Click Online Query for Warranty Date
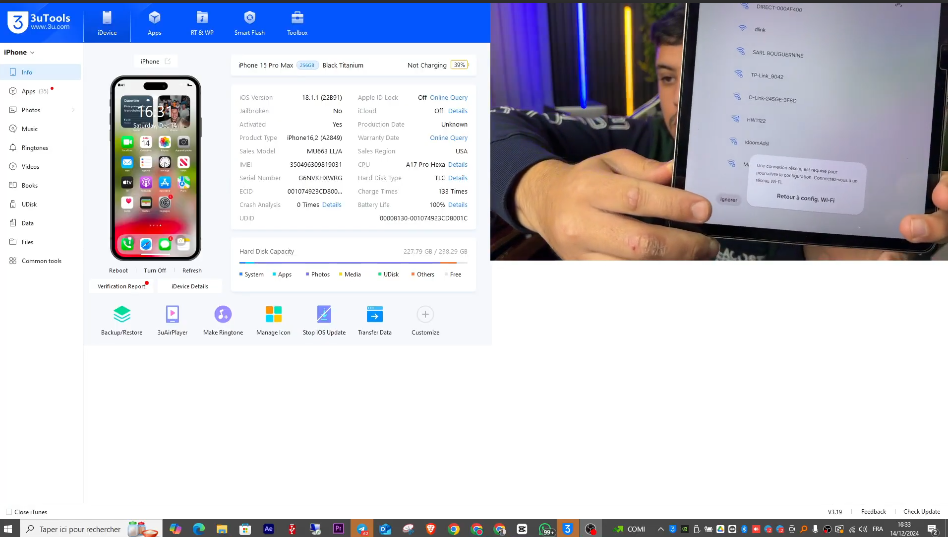 point(449,138)
